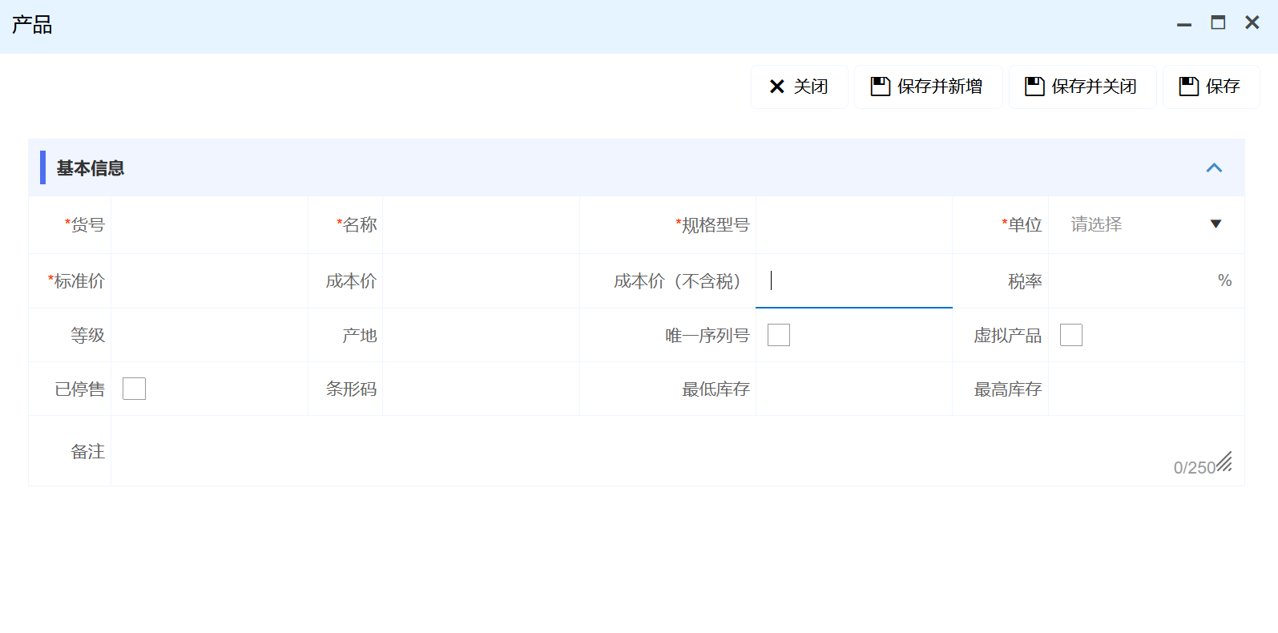This screenshot has width=1278, height=633.
Task: Maximize the 产品 window
Action: pos(1218,23)
